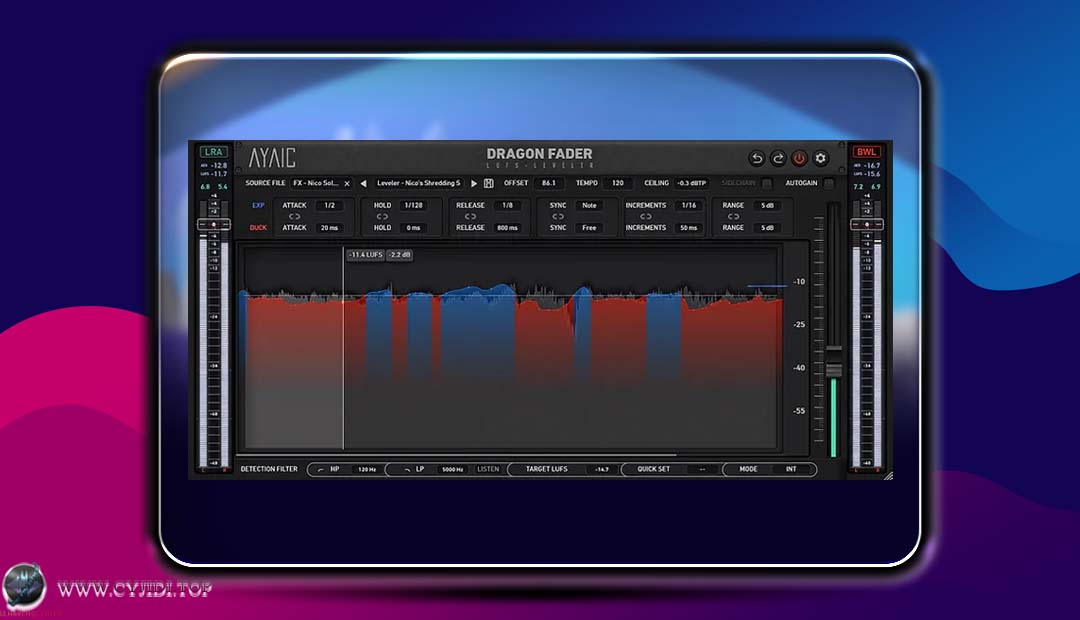Click the link icon between Sync values

[x=558, y=216]
